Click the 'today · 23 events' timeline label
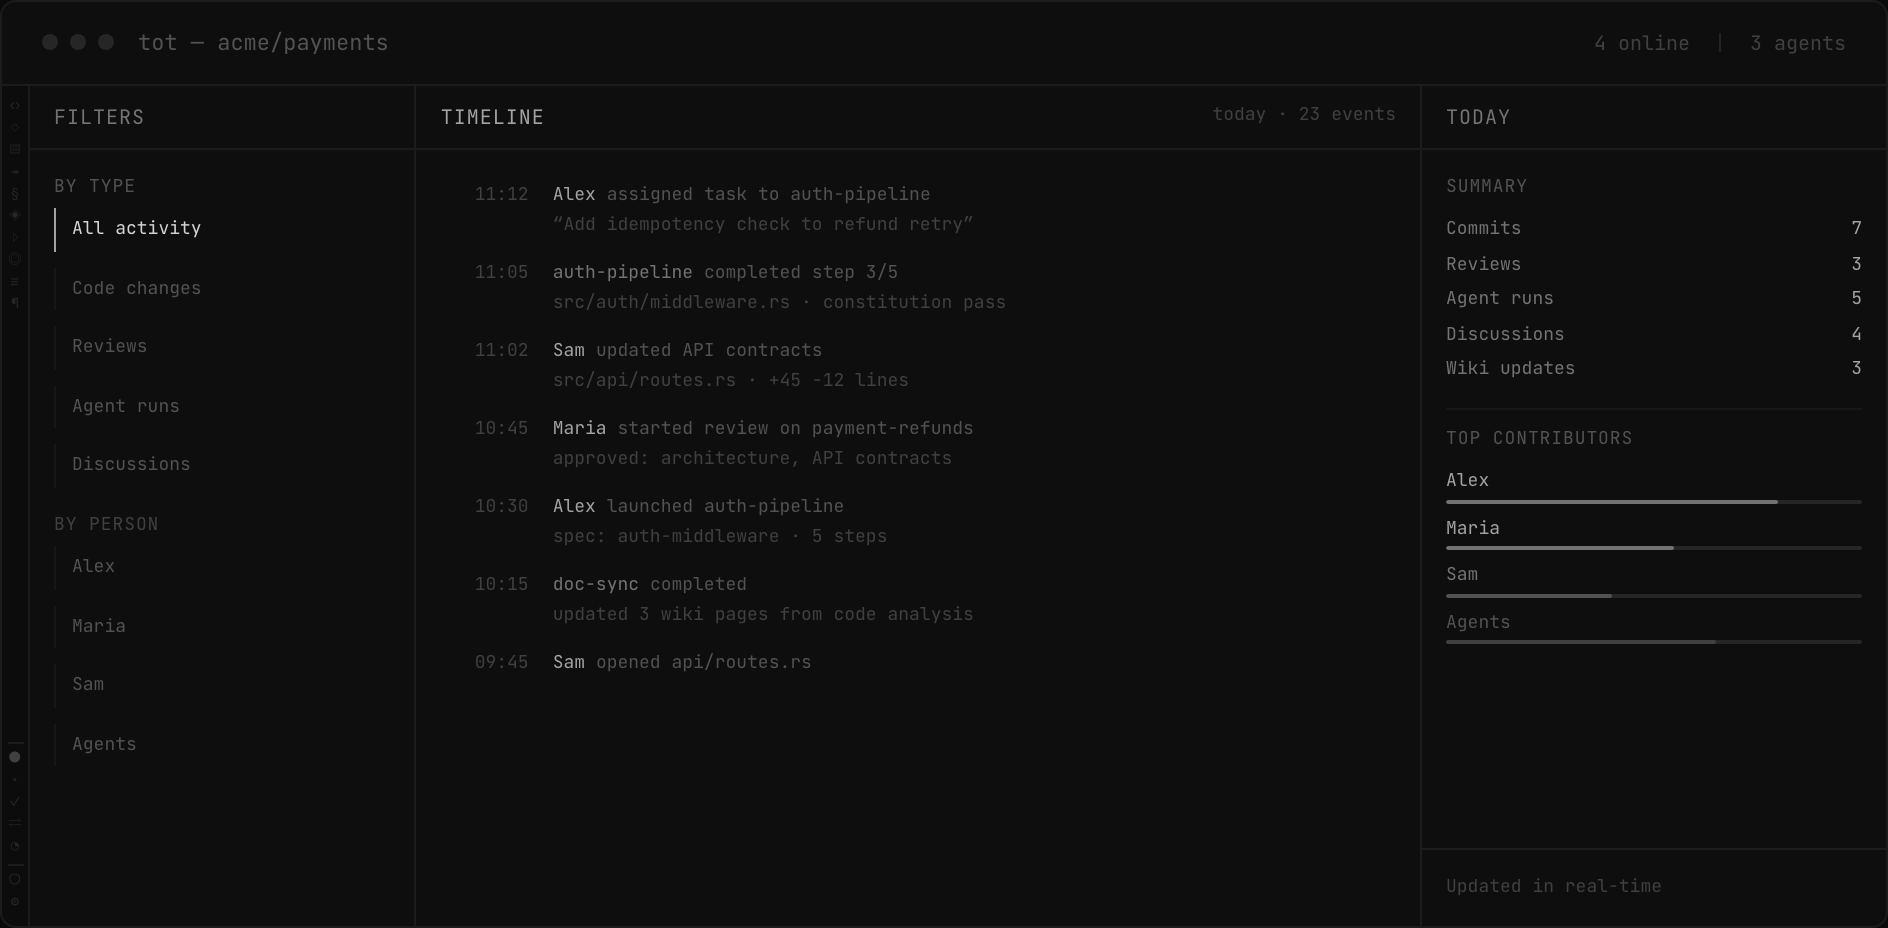The height and width of the screenshot is (928, 1888). click(1304, 115)
